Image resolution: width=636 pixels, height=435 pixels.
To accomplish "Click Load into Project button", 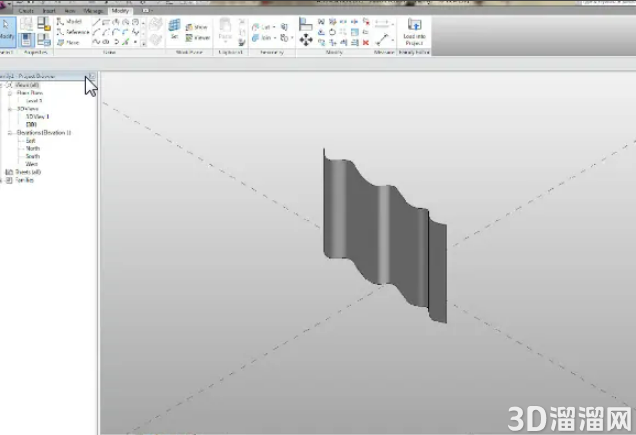I will [x=414, y=32].
